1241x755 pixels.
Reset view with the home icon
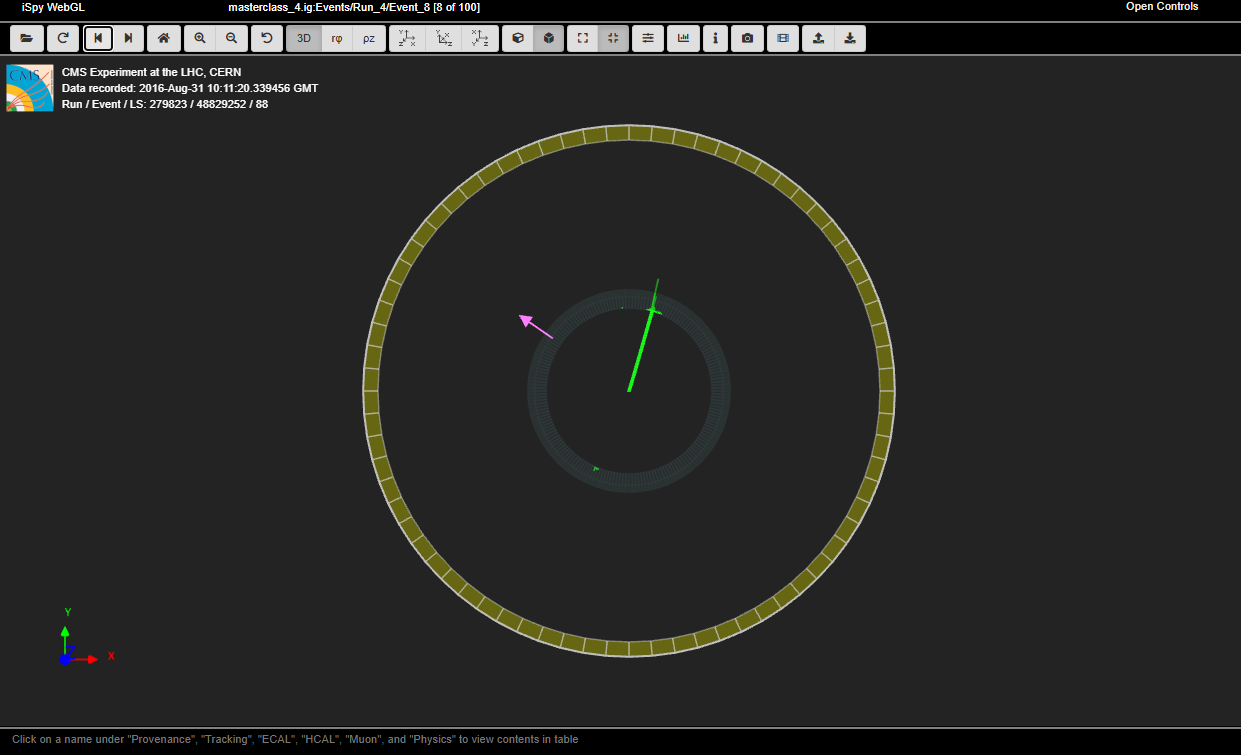tap(164, 38)
